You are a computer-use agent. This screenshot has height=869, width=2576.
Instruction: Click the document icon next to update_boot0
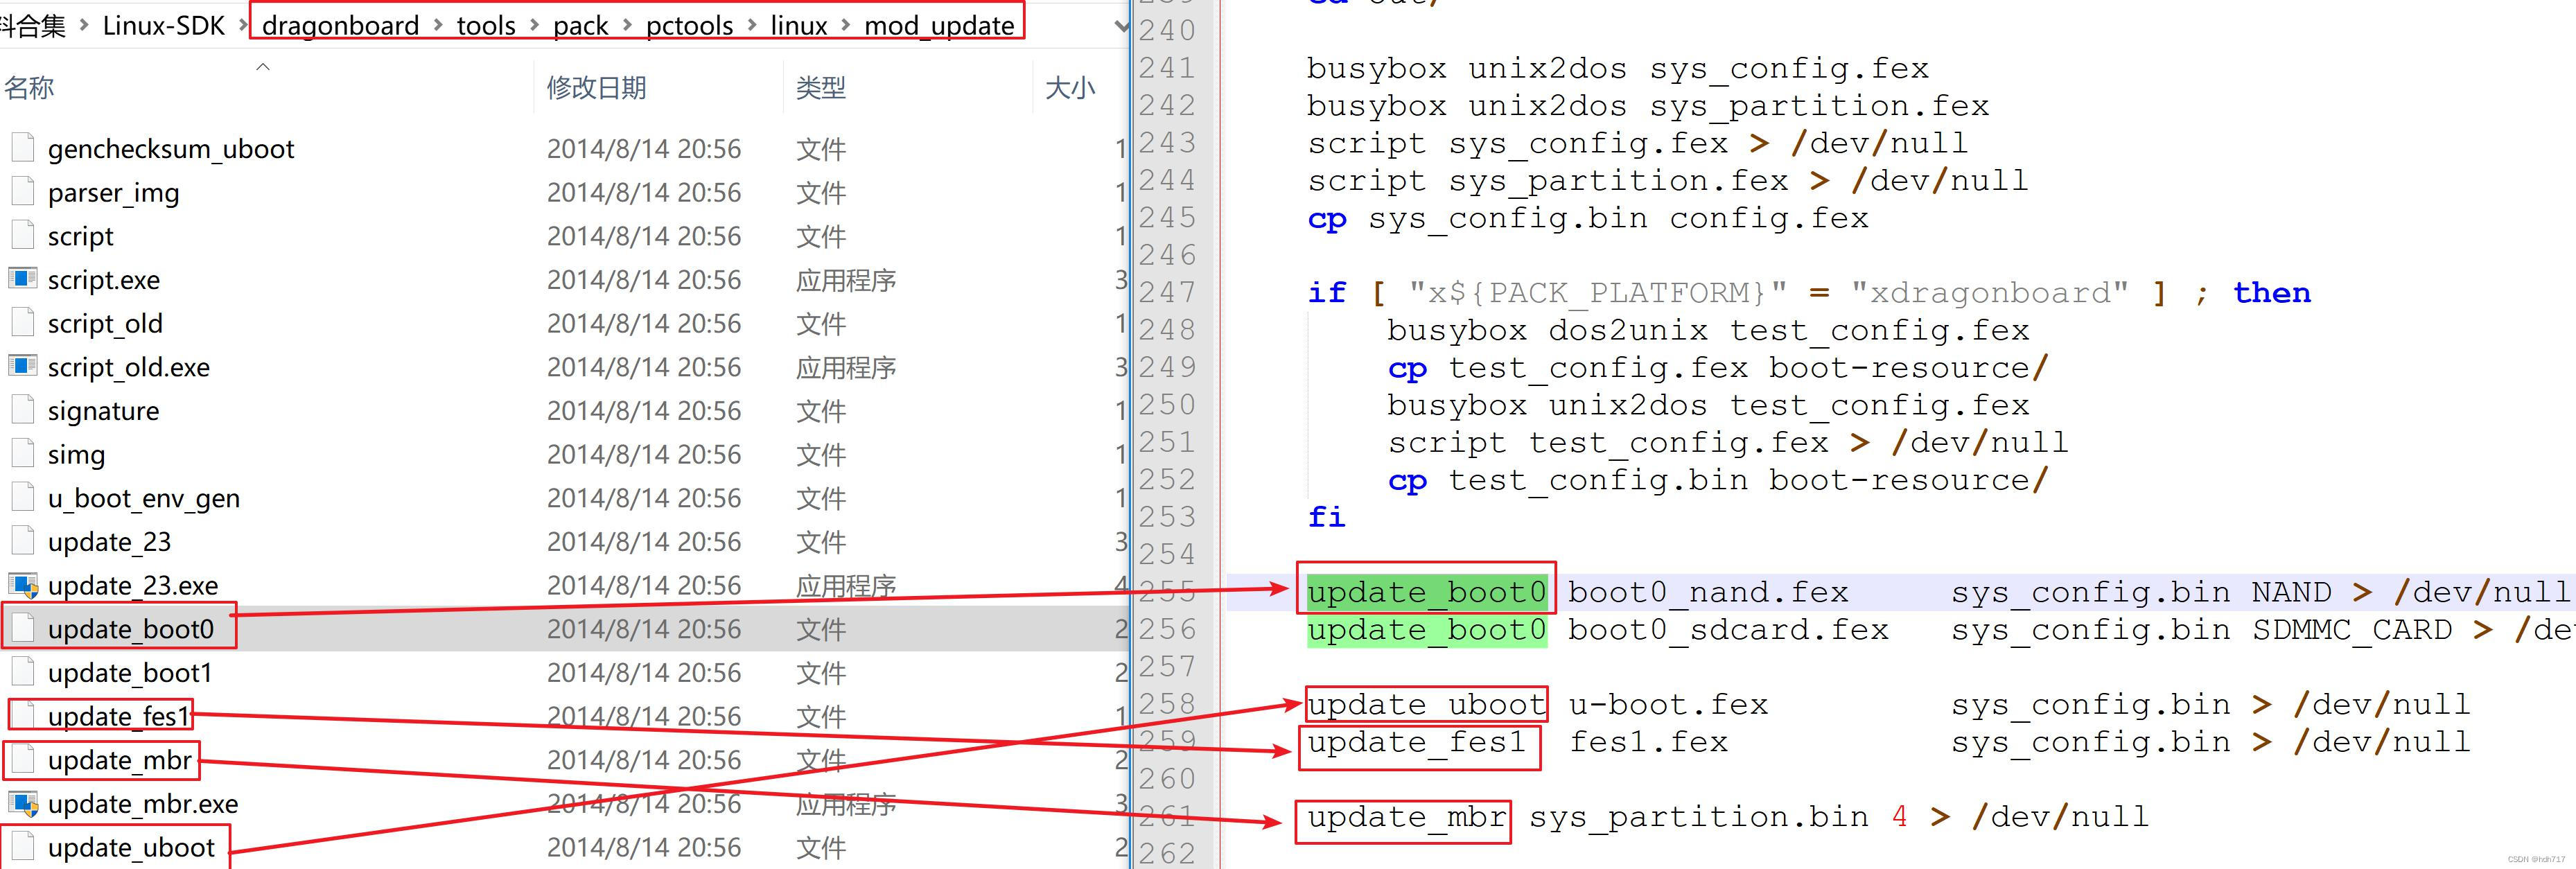pyautogui.click(x=22, y=628)
